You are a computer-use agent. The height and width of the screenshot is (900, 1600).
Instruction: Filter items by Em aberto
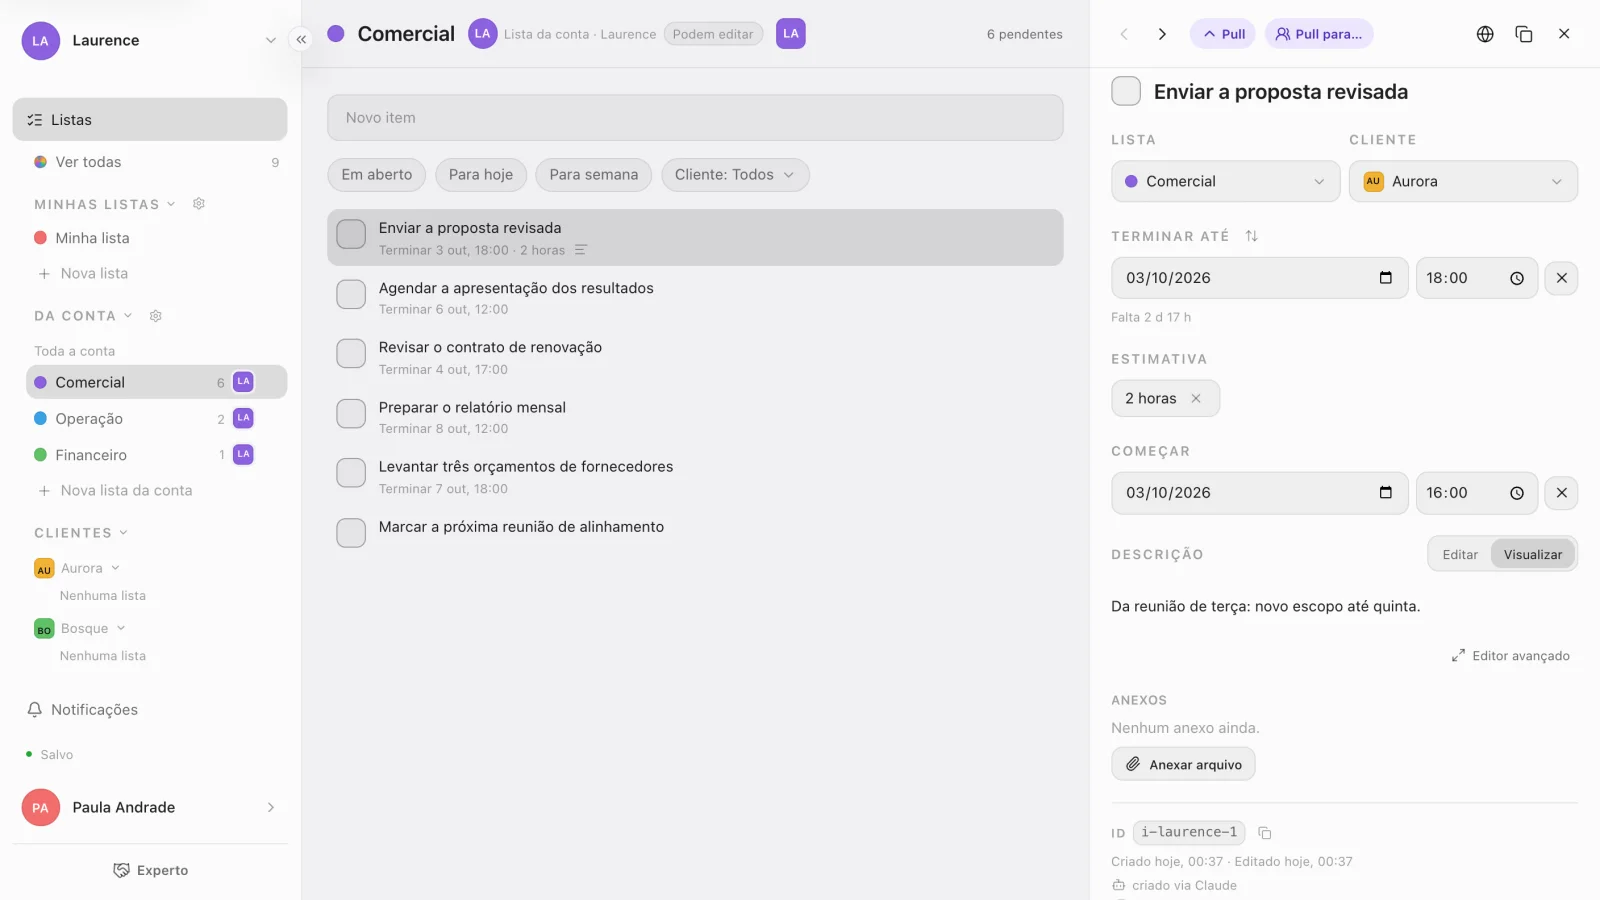pos(377,175)
